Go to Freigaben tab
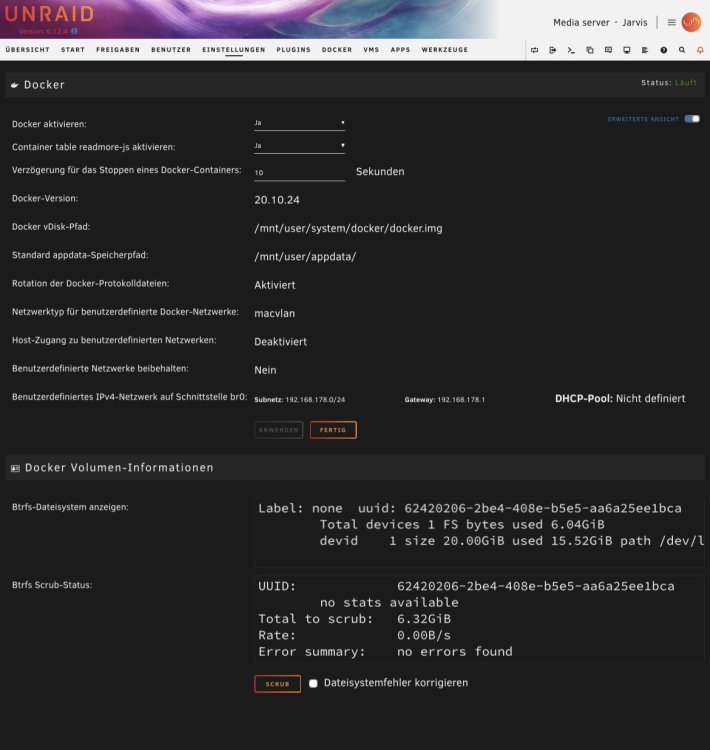This screenshot has width=710, height=750. [118, 50]
